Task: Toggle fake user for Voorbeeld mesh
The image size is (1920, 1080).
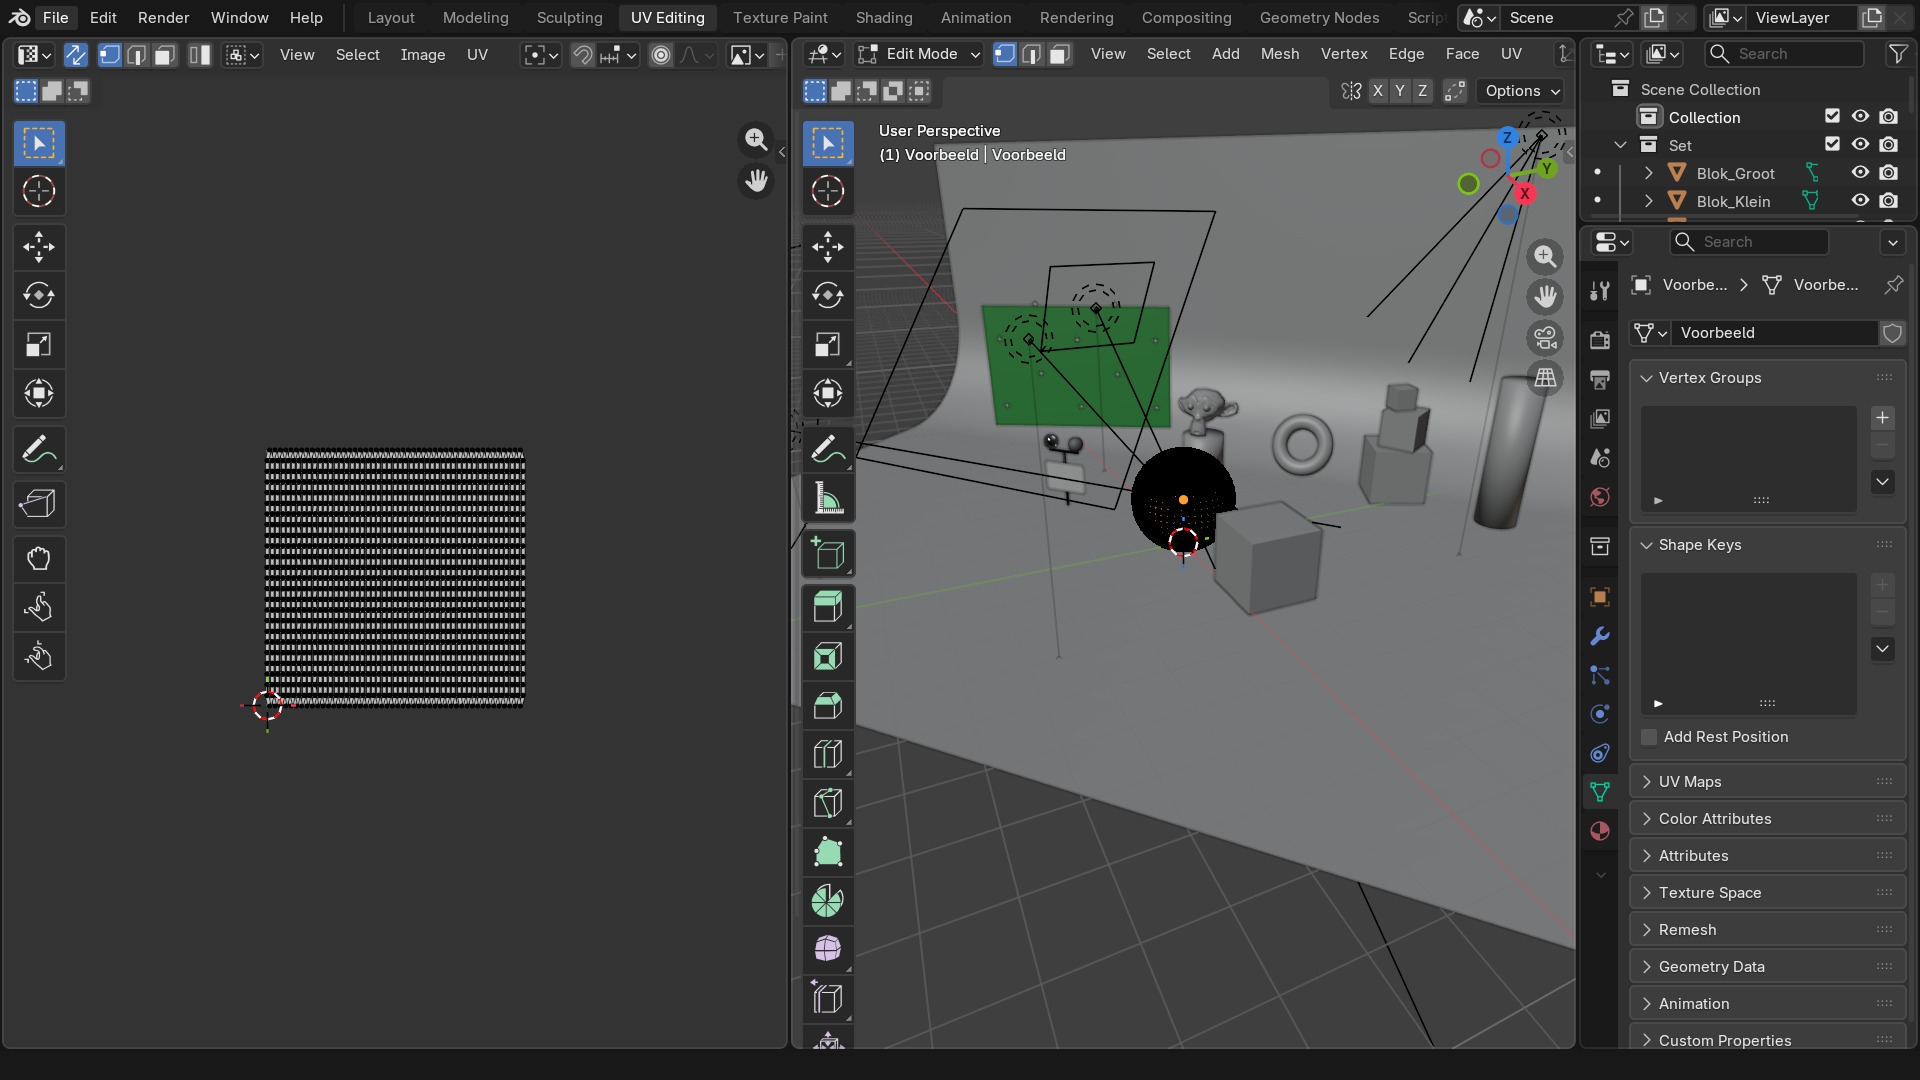Action: 1892,333
